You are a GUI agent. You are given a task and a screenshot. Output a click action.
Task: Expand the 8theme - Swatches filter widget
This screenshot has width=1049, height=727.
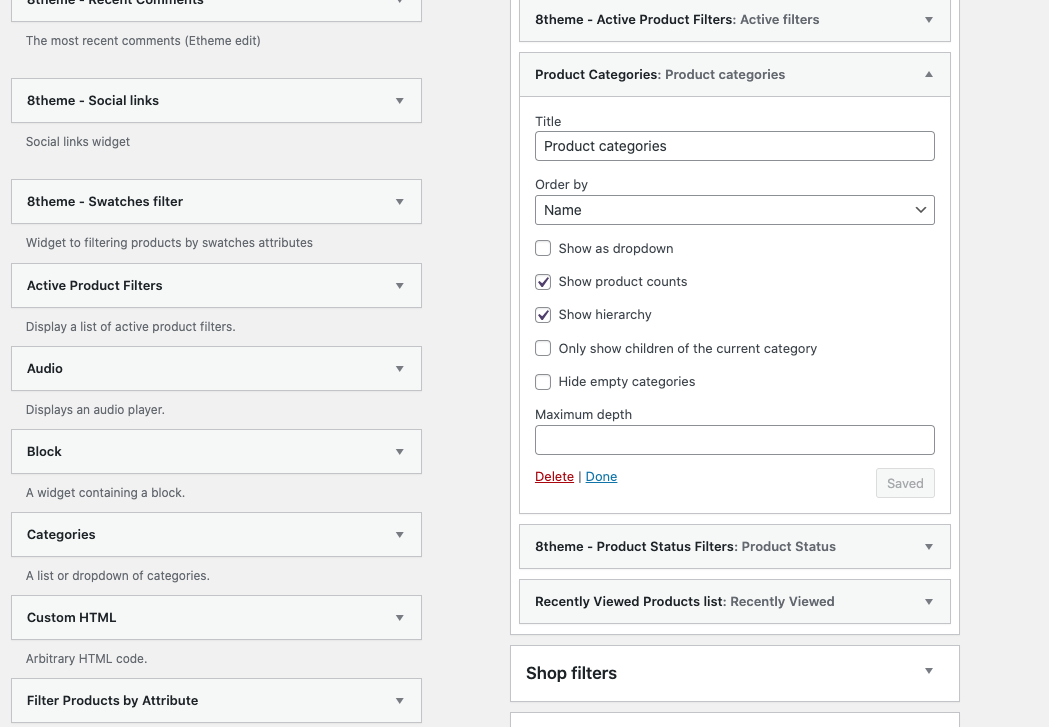click(399, 202)
